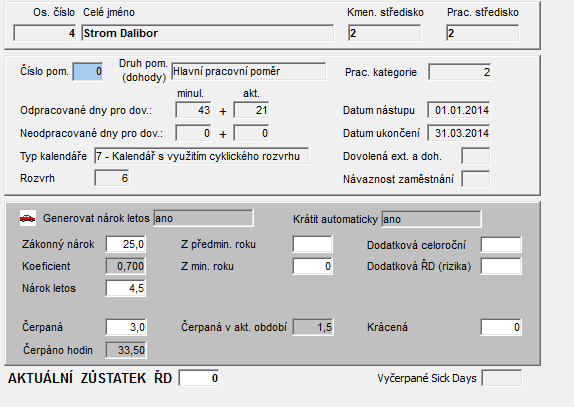
Task: Click the Dodatková ŘD (rizika) field
Action: click(501, 266)
